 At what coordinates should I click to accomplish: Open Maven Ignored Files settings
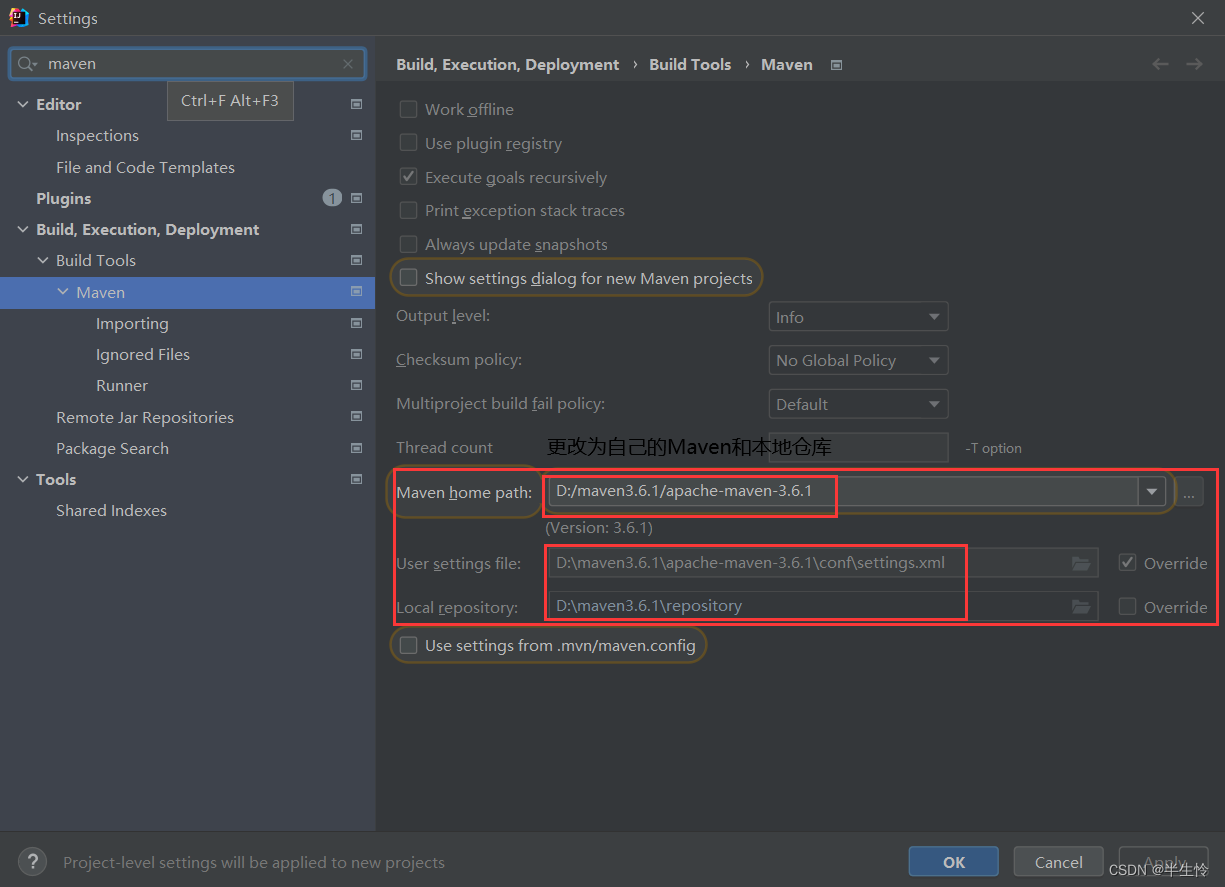[x=143, y=354]
